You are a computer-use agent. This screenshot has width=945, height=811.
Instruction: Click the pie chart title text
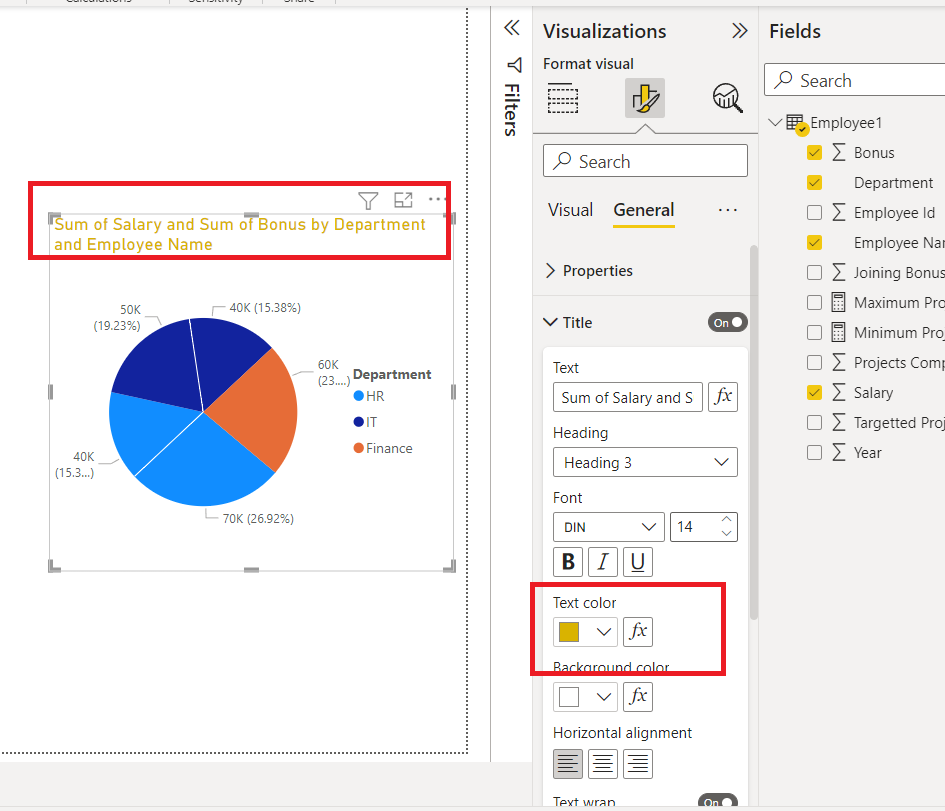240,234
